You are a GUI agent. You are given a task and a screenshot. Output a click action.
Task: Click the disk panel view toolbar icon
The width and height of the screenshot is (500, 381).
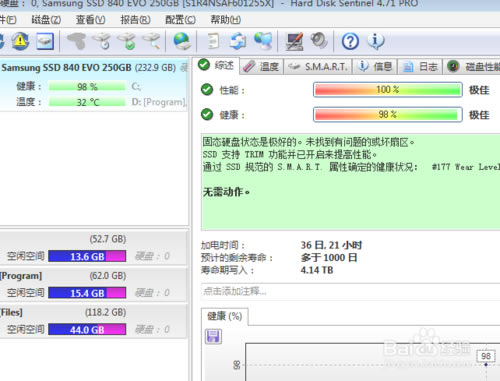(x=45, y=41)
